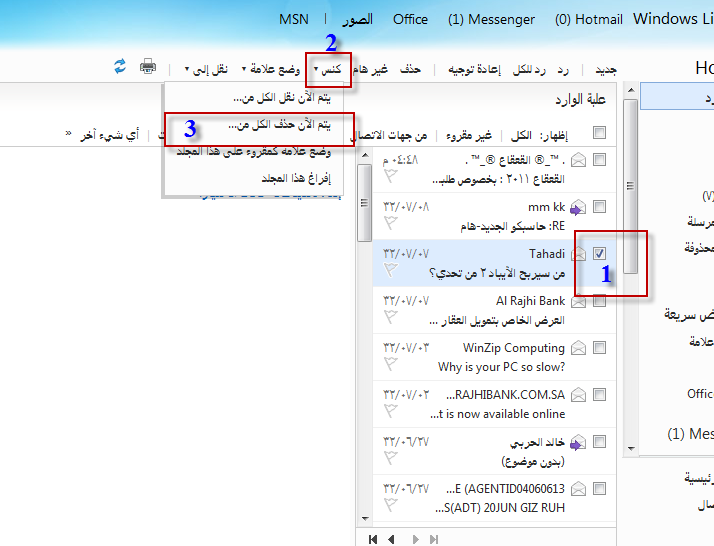Open (0) Hotmail link in header
Screen dimensions: 714x546
coord(588,20)
